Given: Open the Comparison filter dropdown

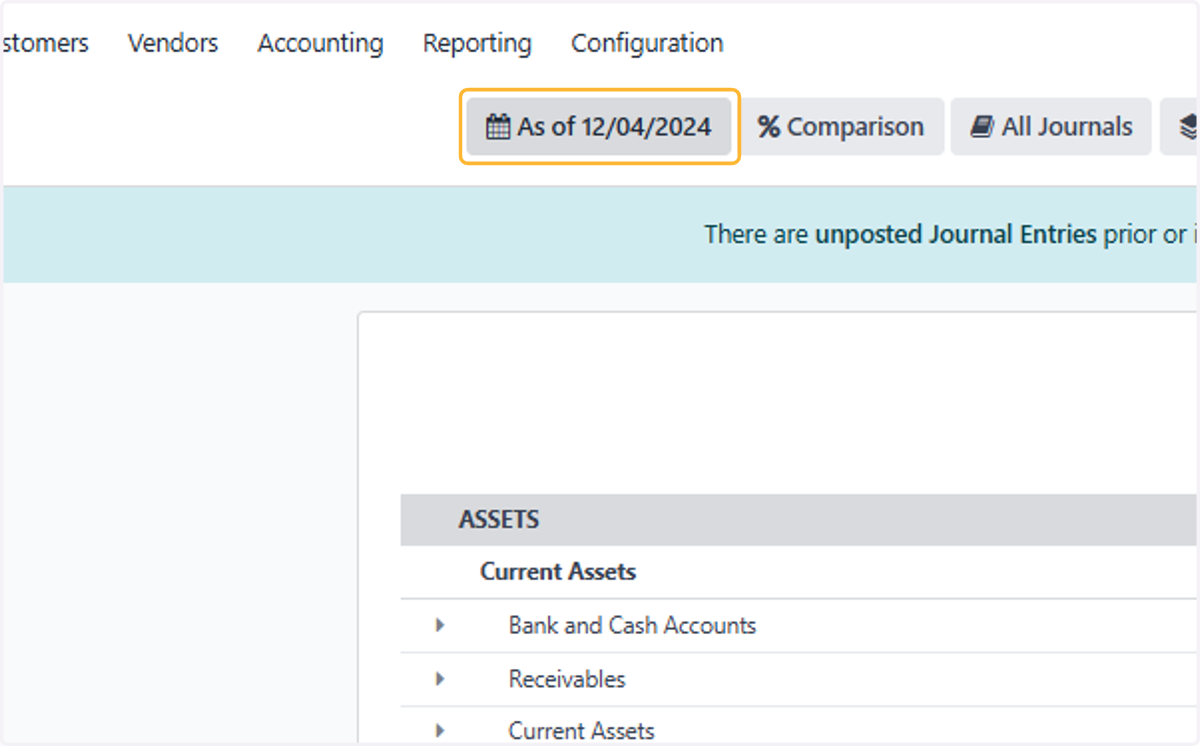Looking at the screenshot, I should tap(841, 127).
